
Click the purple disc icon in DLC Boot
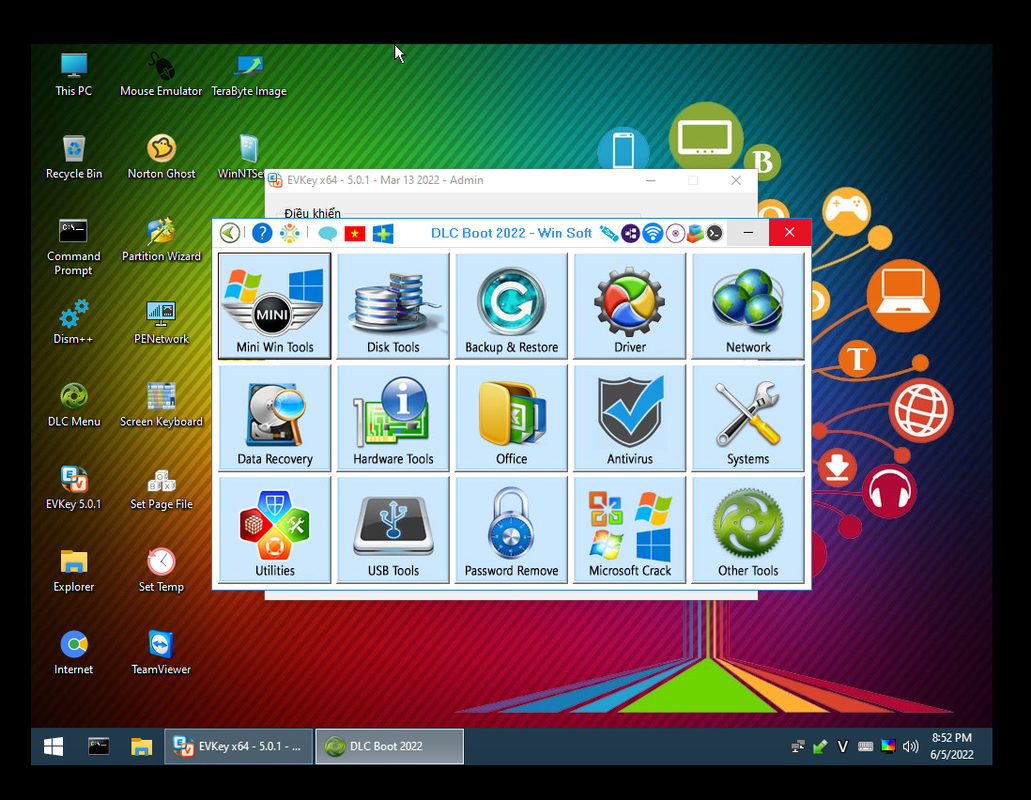[675, 233]
